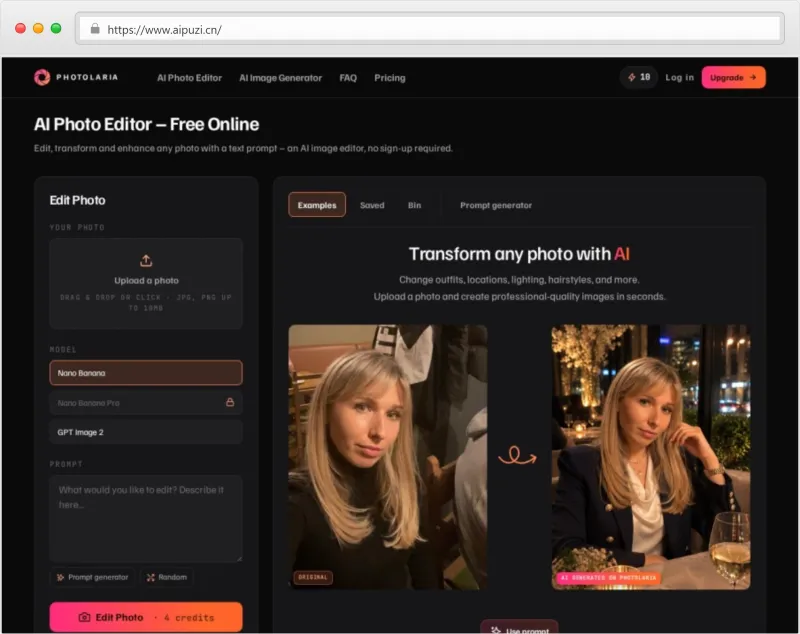
Task: Click the upload arrow icon
Action: tap(146, 261)
